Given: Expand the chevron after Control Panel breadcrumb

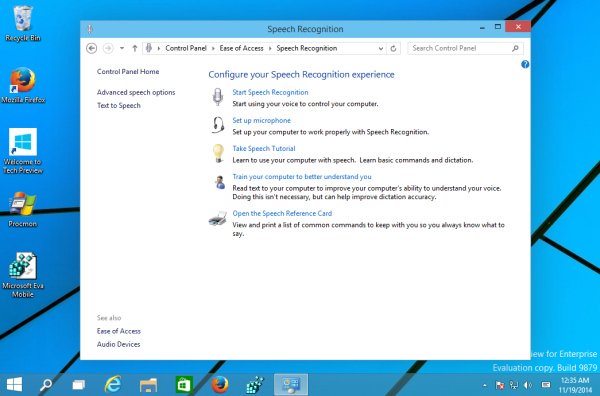Looking at the screenshot, I should pos(214,48).
